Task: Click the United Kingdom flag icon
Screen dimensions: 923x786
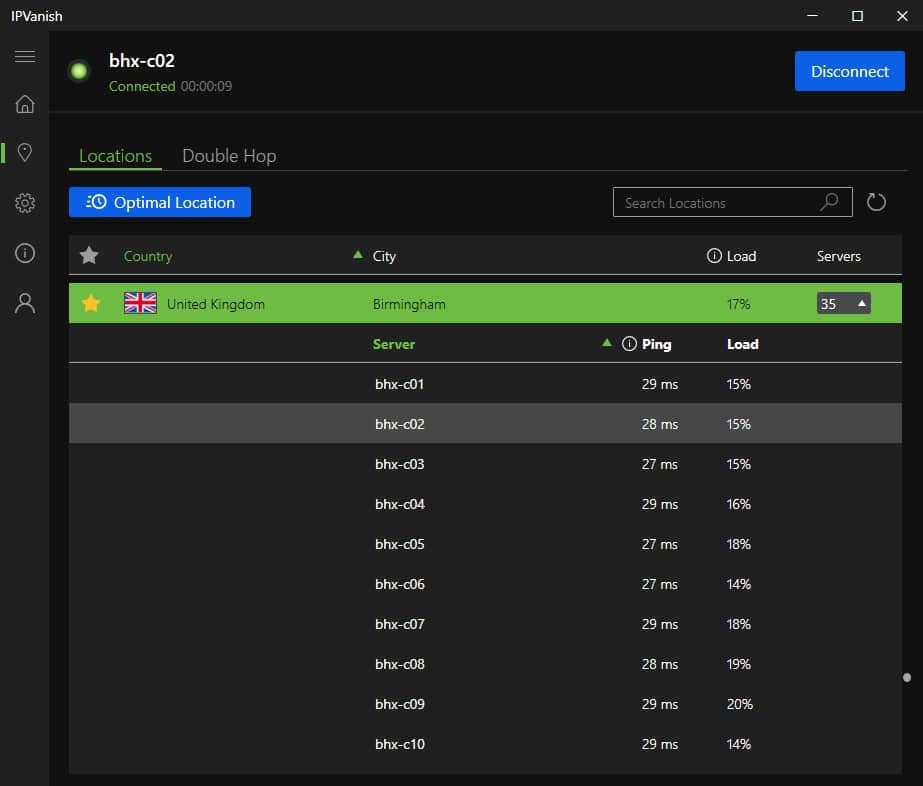Action: pos(140,303)
